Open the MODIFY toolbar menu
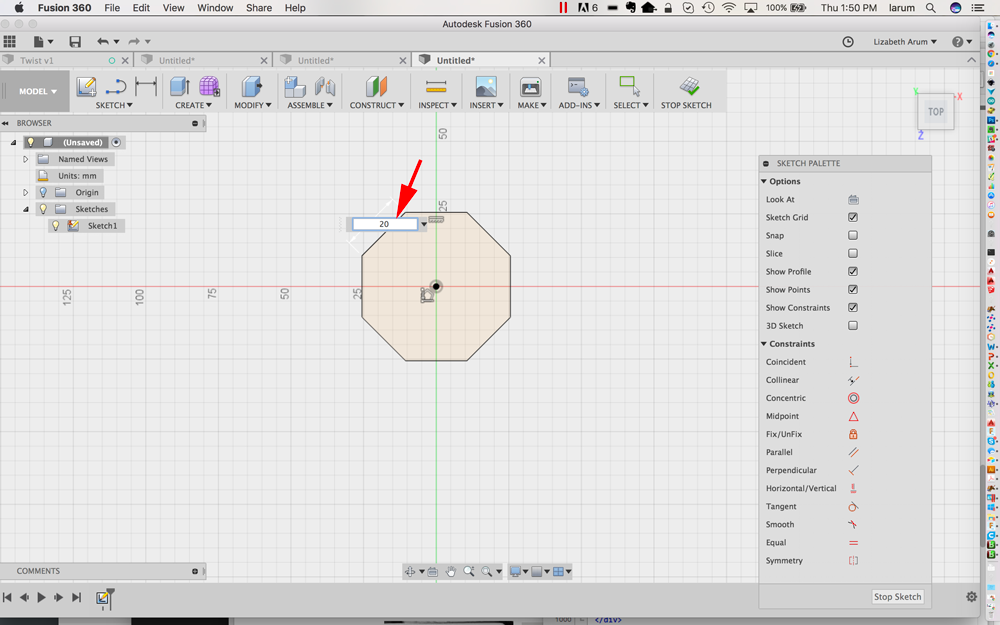Image resolution: width=1000 pixels, height=625 pixels. (253, 105)
